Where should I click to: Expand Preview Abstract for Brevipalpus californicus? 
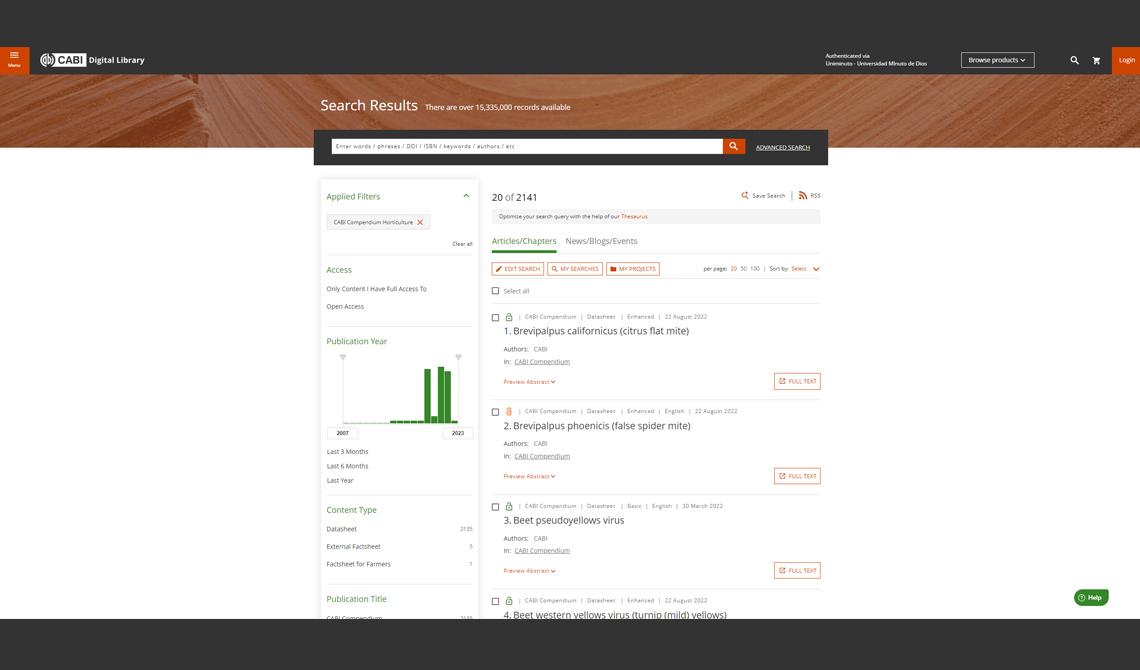pos(529,382)
